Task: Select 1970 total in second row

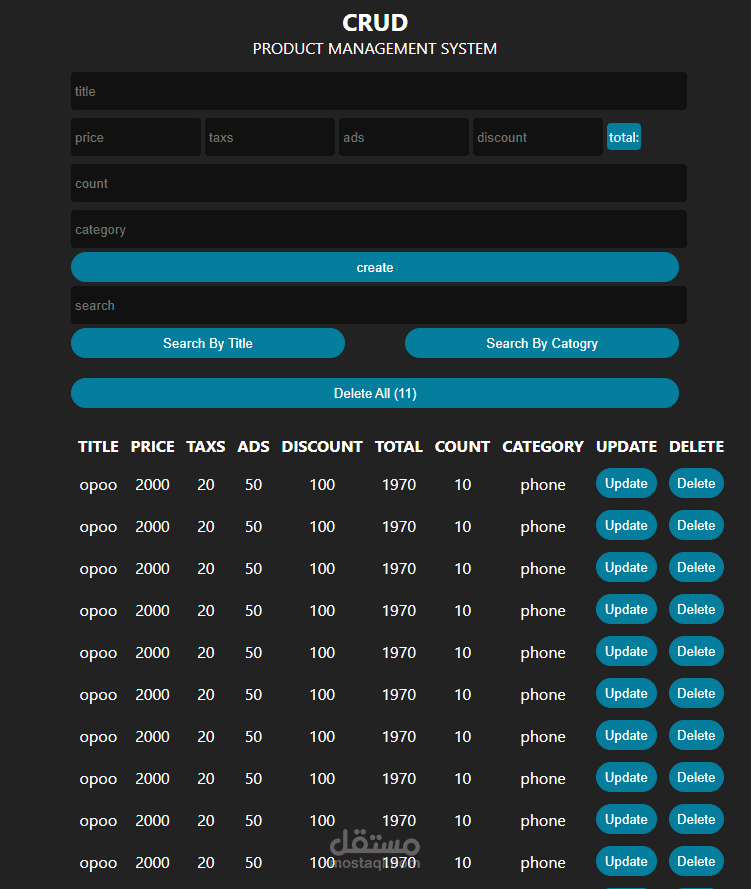Action: point(399,526)
